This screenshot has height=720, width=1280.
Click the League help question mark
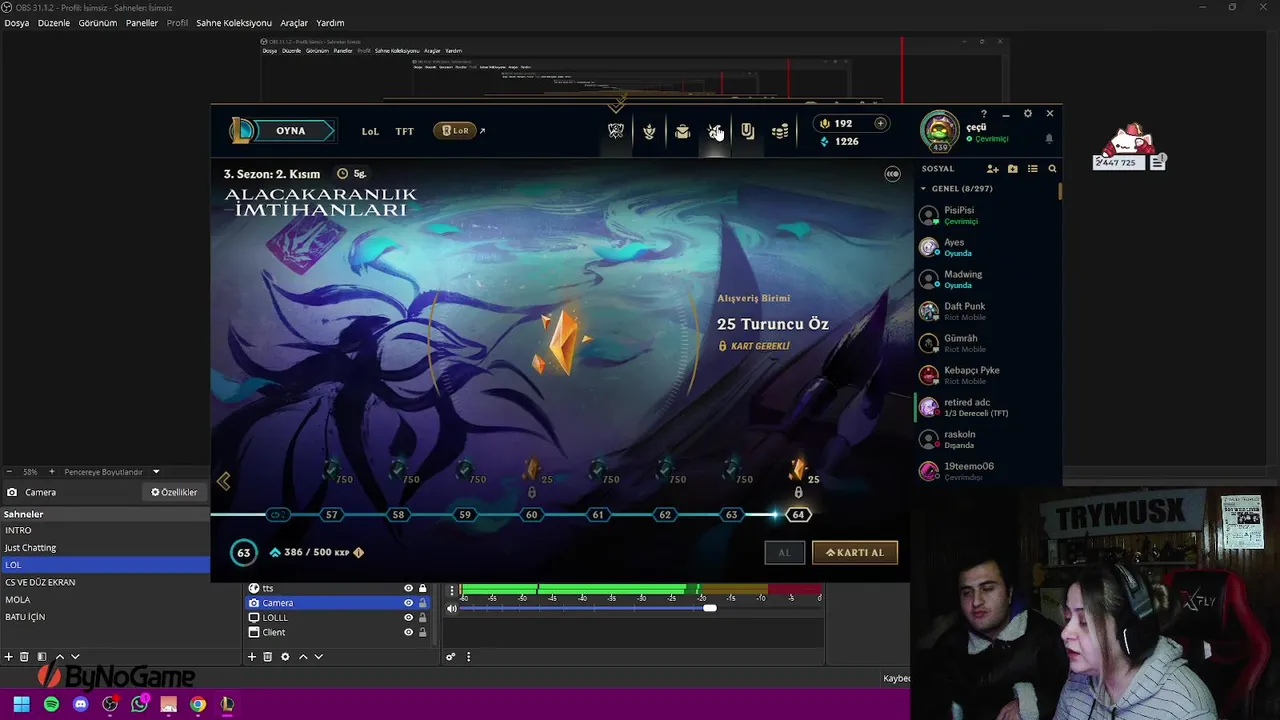click(x=983, y=113)
